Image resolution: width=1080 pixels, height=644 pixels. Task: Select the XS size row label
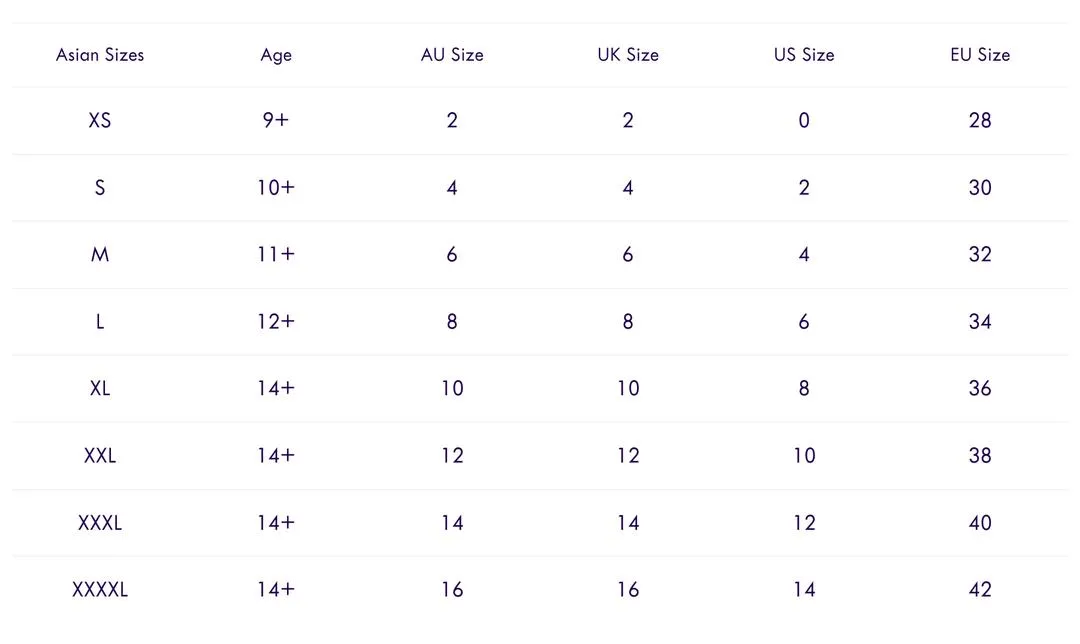click(x=100, y=120)
